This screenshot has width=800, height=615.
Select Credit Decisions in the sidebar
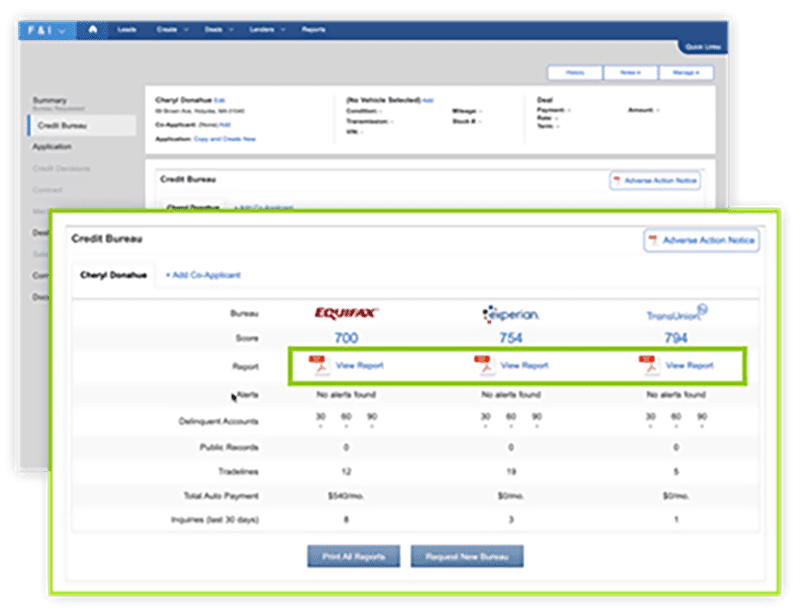click(61, 168)
